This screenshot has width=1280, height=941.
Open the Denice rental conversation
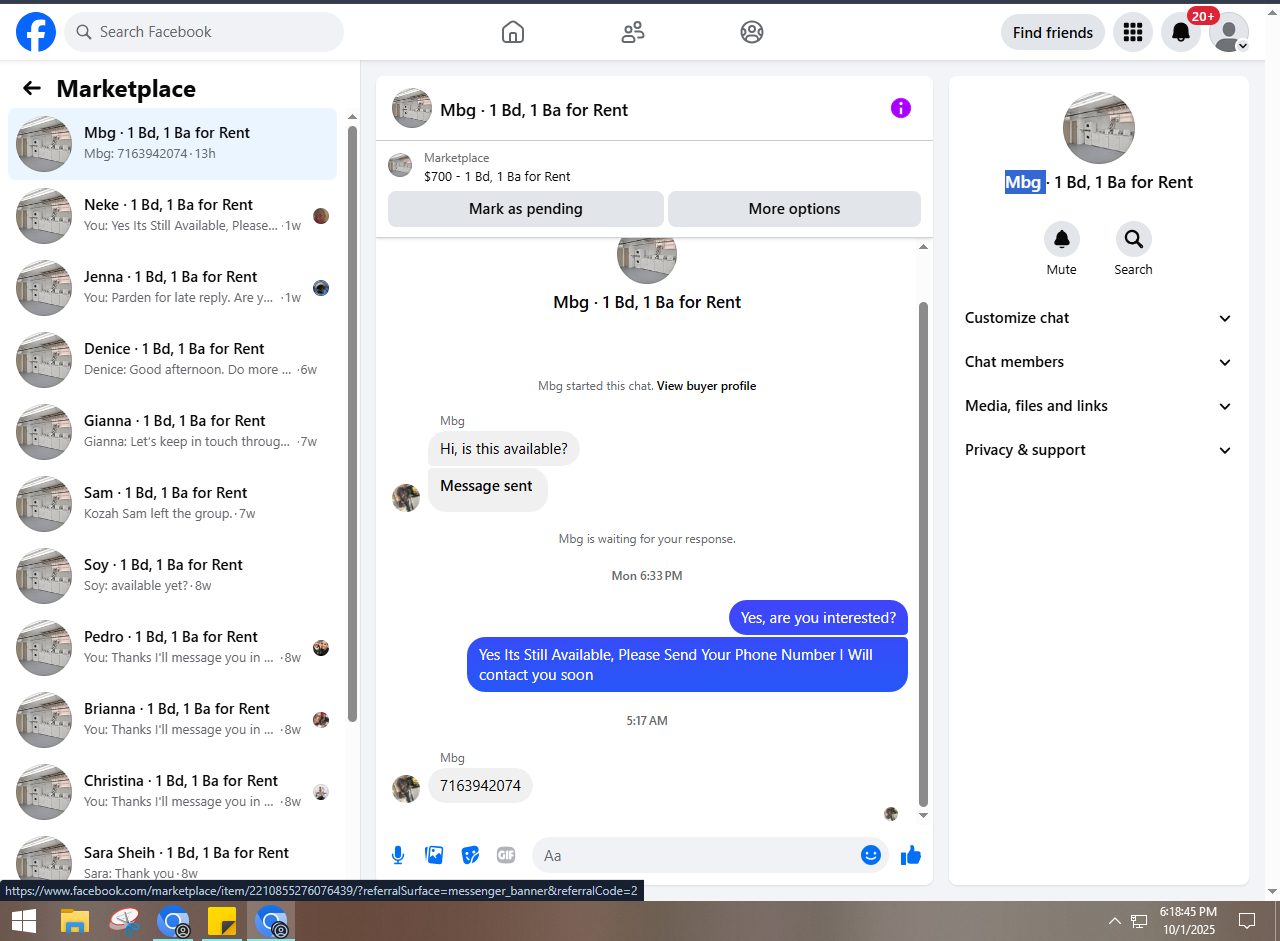point(173,360)
